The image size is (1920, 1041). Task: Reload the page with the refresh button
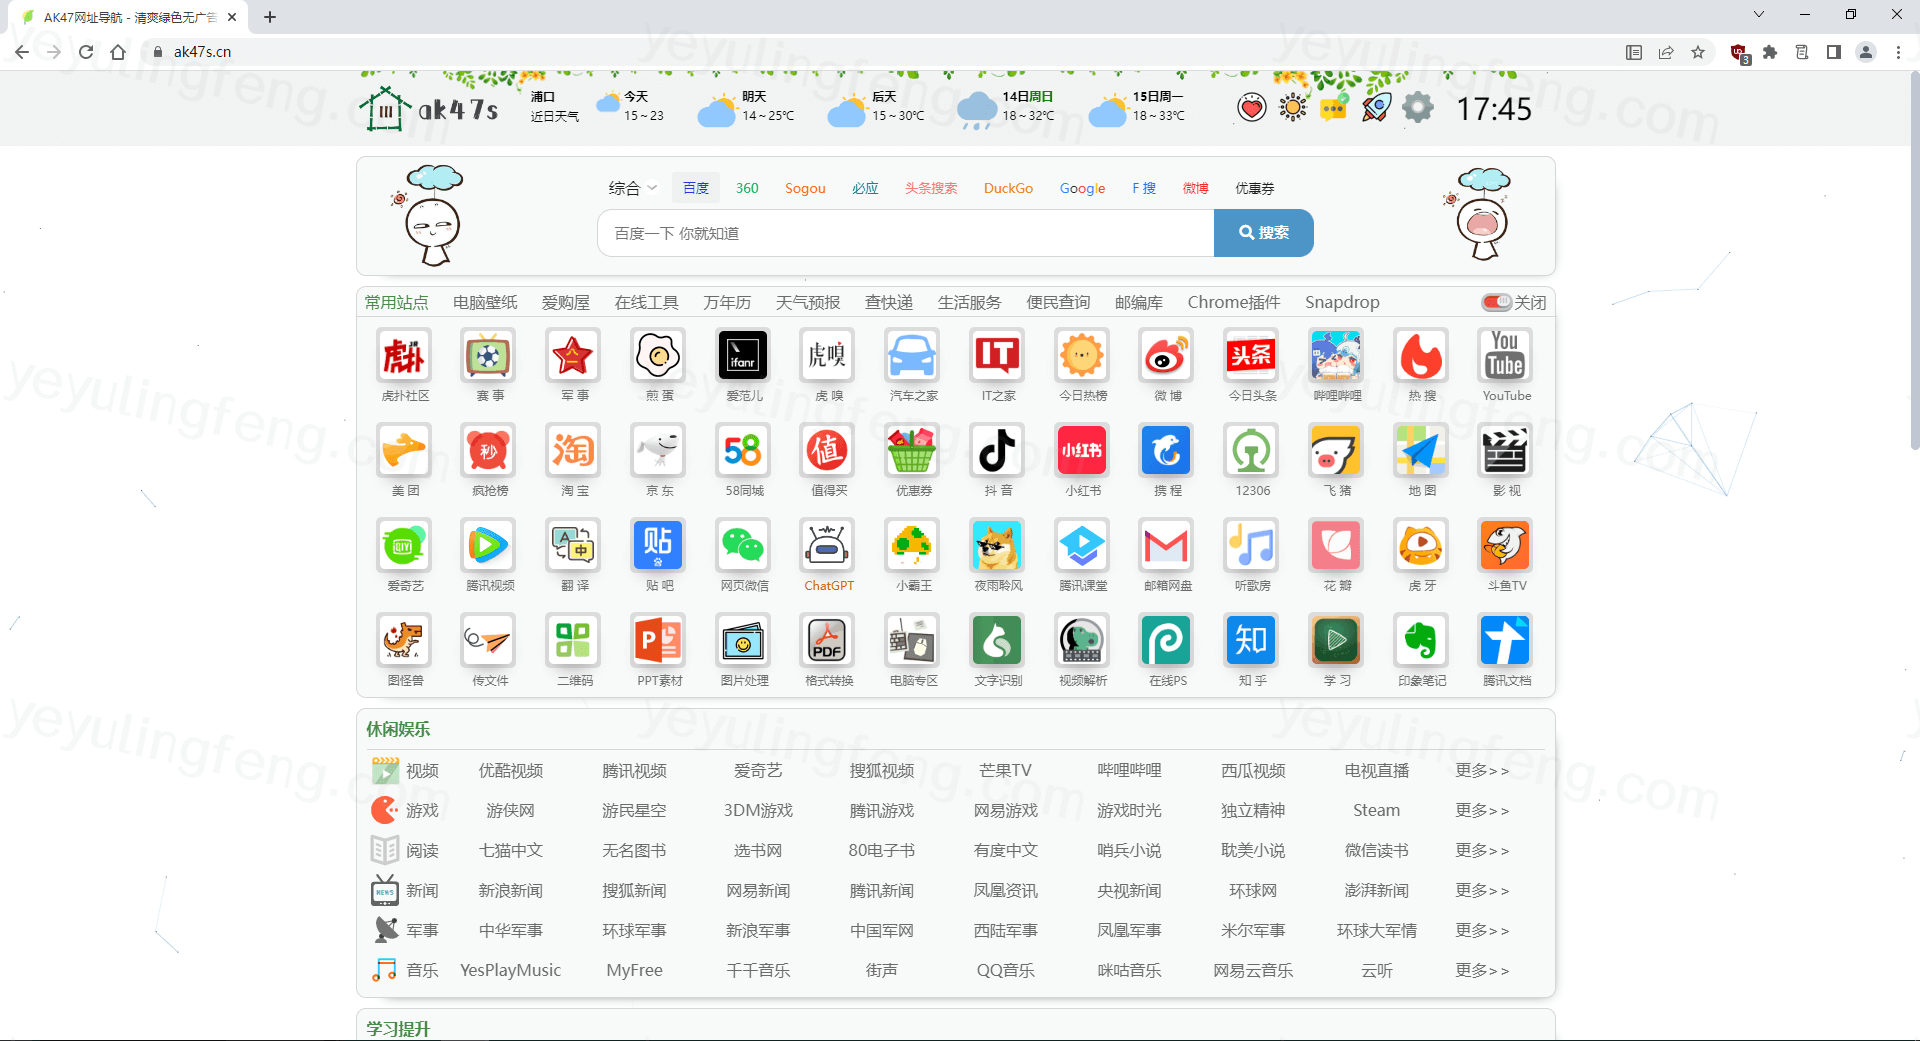click(x=86, y=52)
